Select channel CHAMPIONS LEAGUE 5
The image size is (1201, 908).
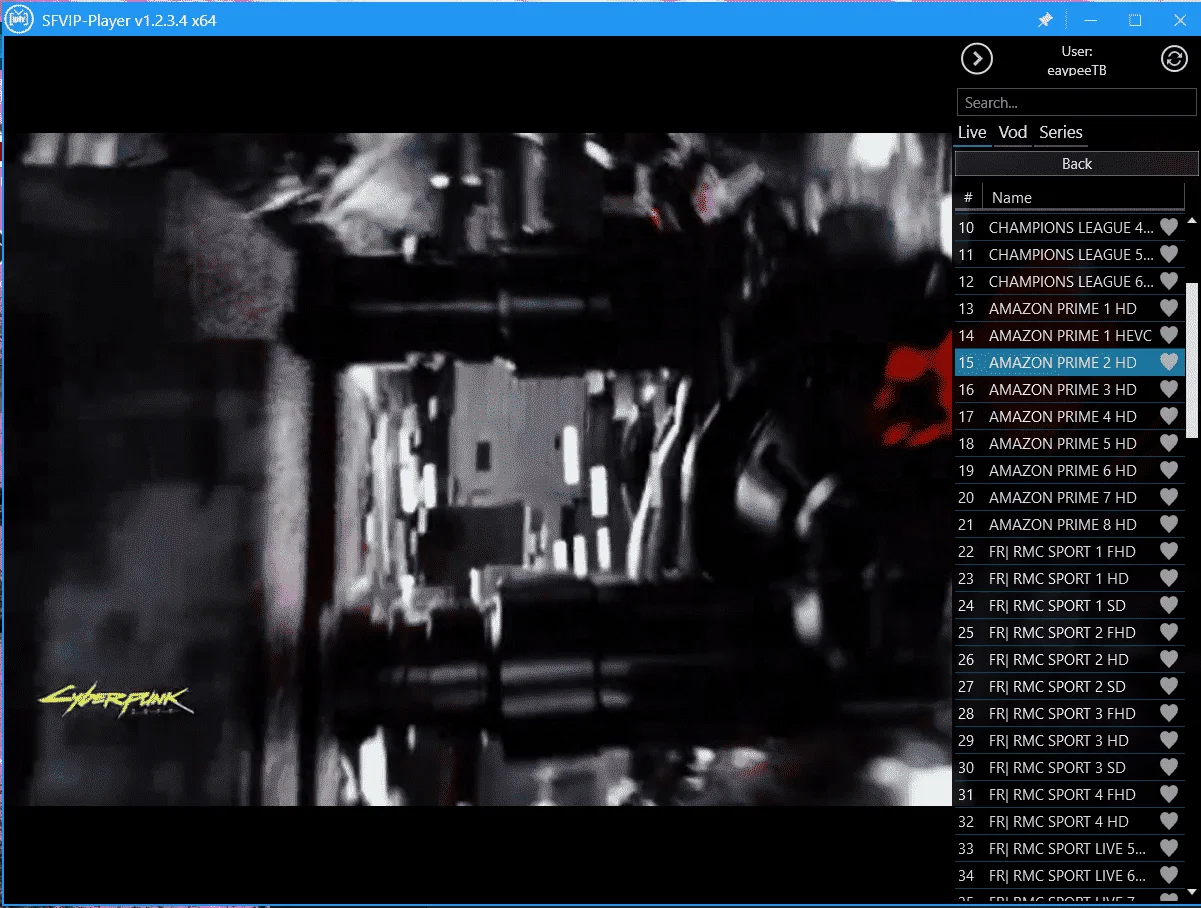tap(1070, 254)
